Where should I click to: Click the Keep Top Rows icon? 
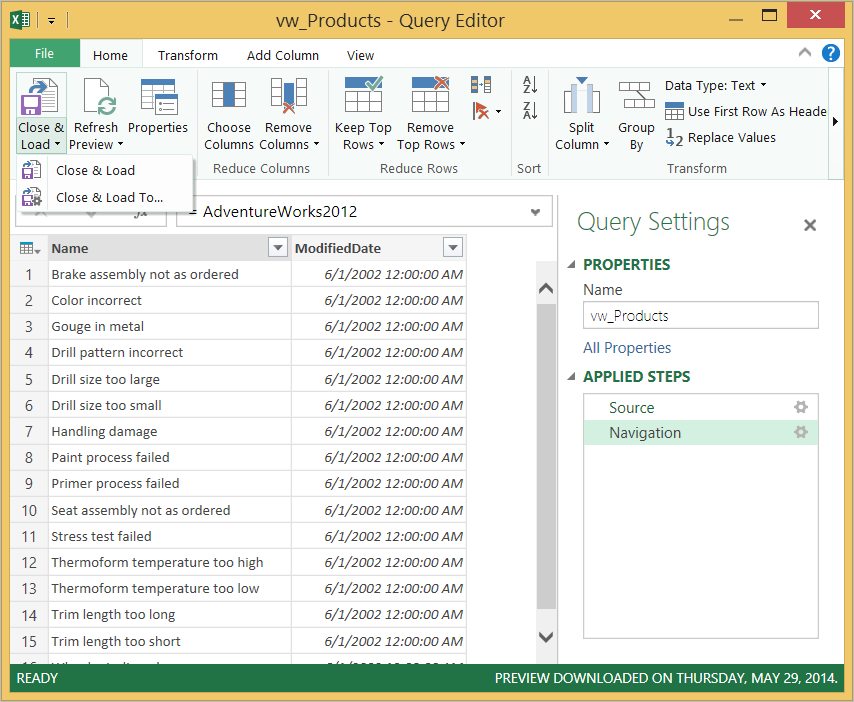pos(363,94)
